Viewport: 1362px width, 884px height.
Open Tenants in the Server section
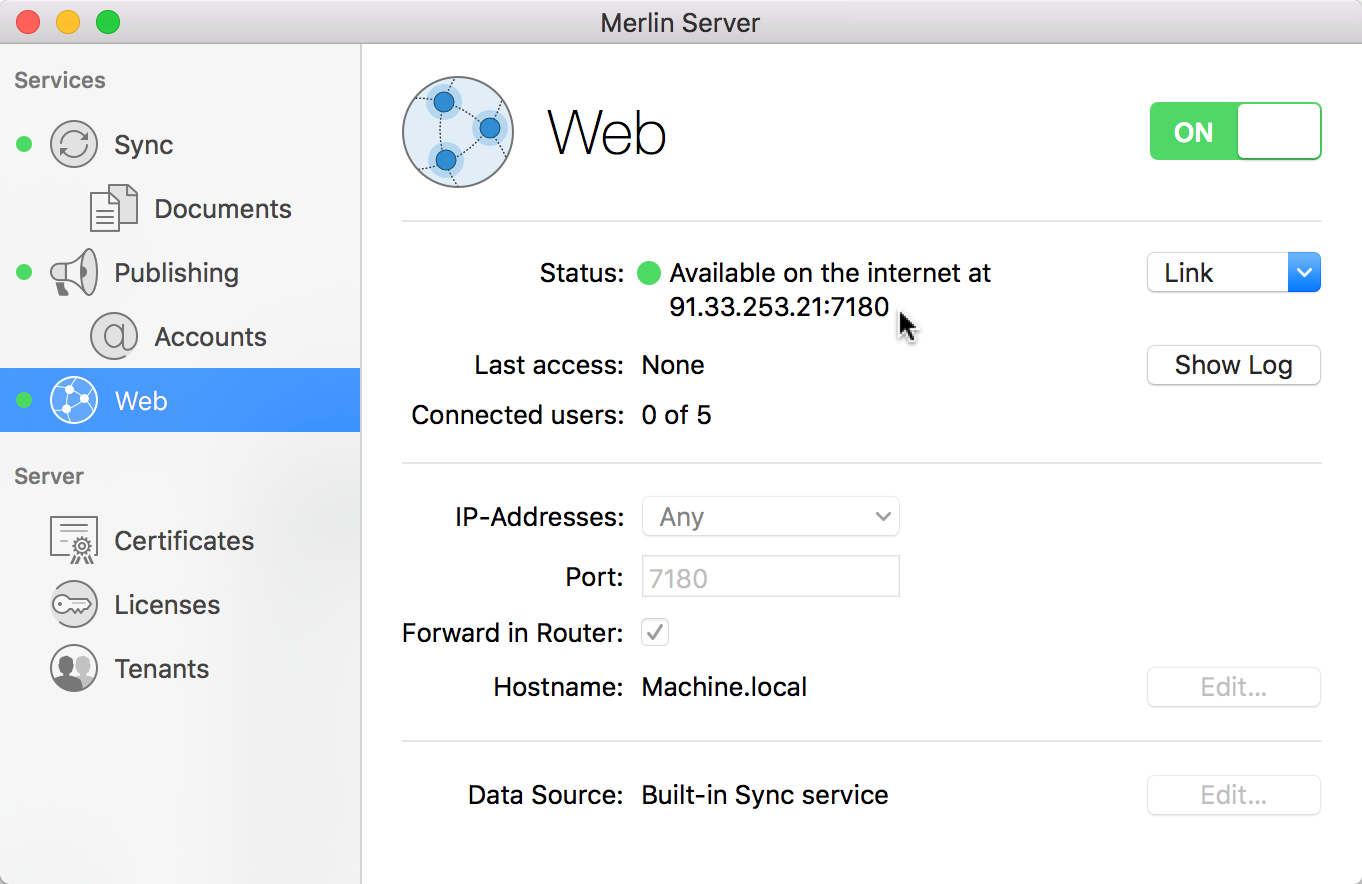pos(180,668)
